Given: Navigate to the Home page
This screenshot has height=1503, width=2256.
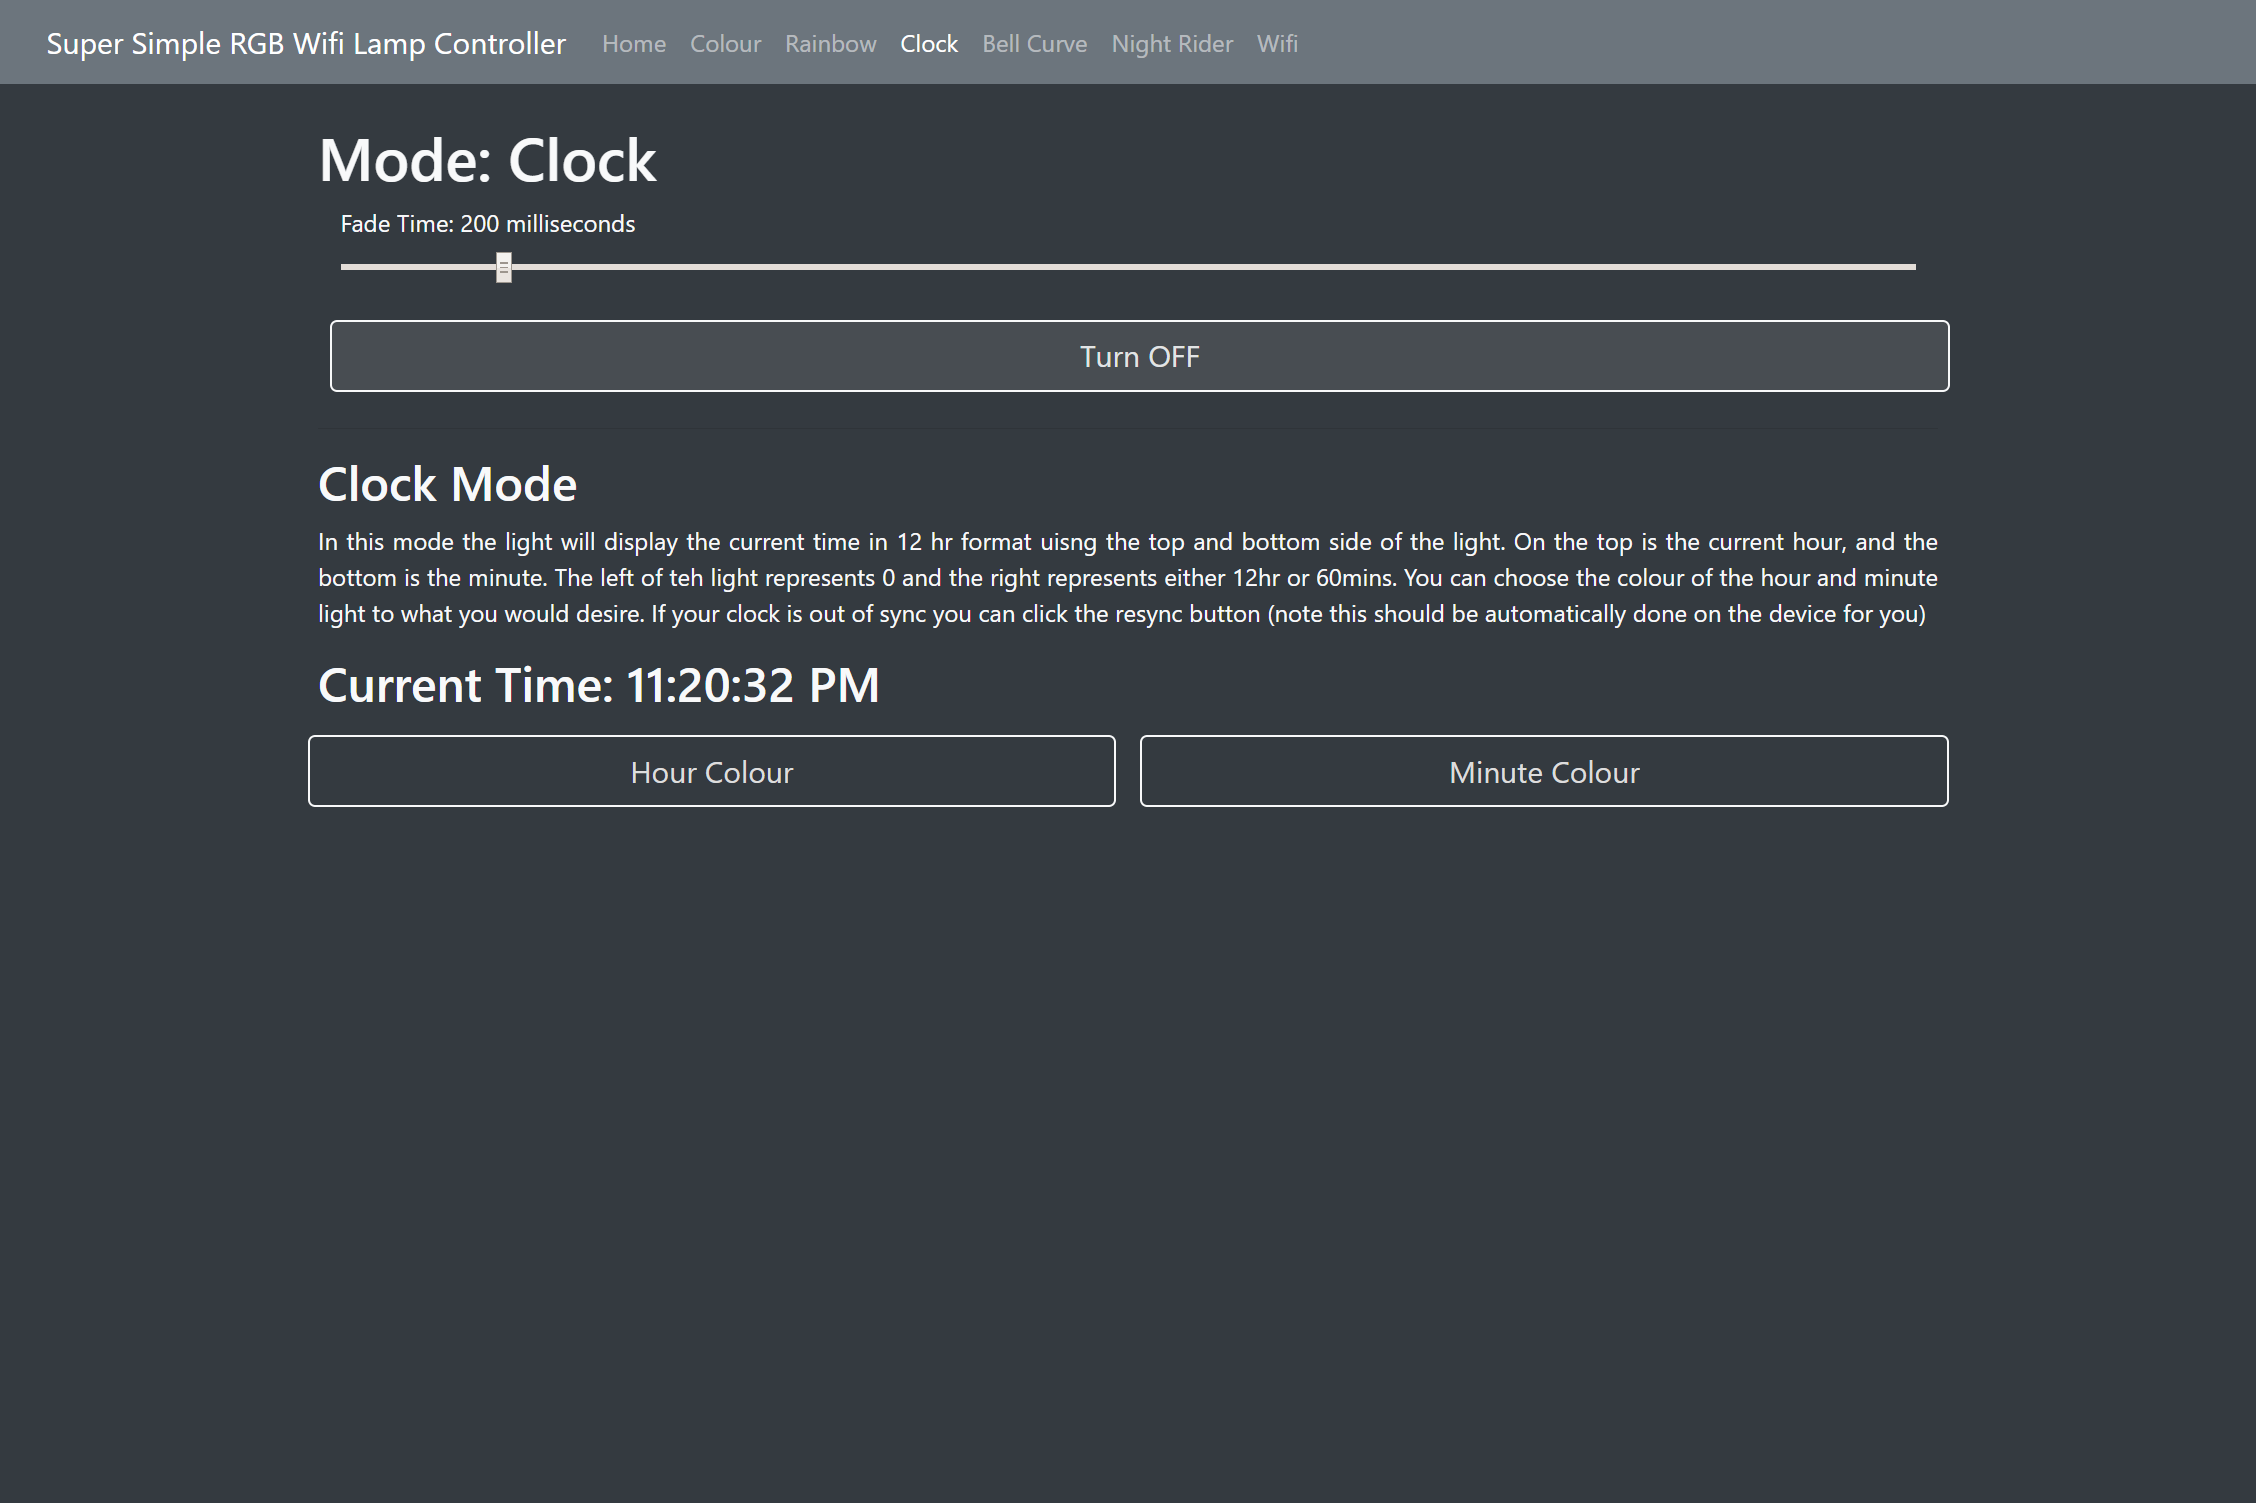Looking at the screenshot, I should (633, 43).
